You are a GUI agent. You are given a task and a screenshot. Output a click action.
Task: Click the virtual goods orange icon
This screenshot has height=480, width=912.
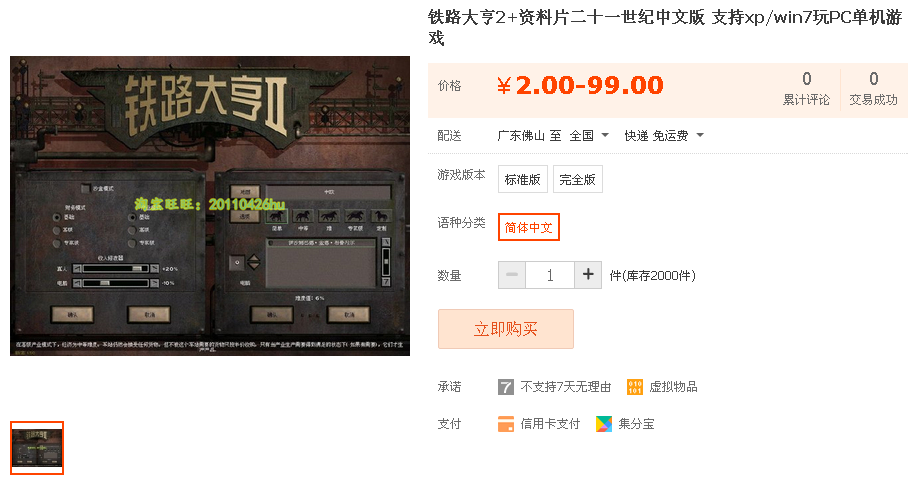click(635, 387)
